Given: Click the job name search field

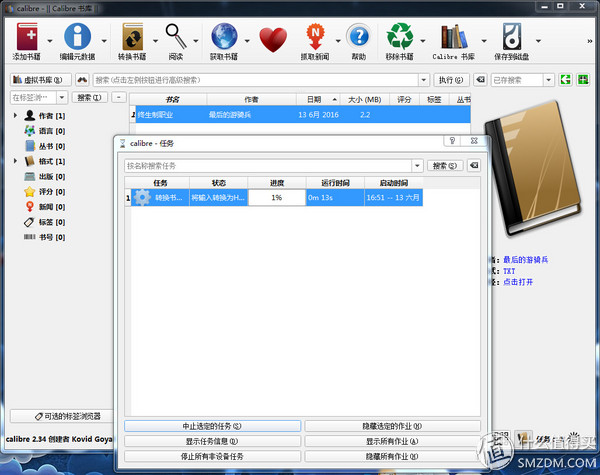Looking at the screenshot, I should click(x=268, y=166).
